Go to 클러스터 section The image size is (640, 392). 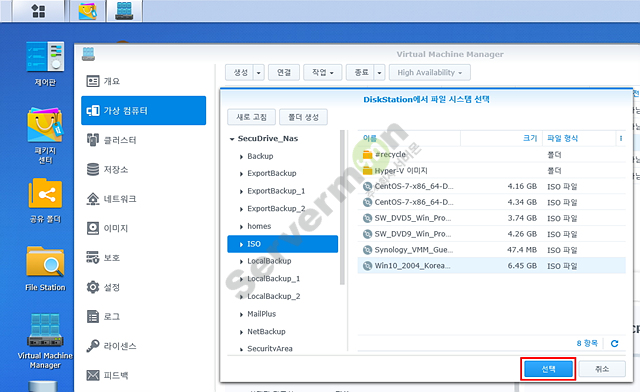(x=144, y=140)
